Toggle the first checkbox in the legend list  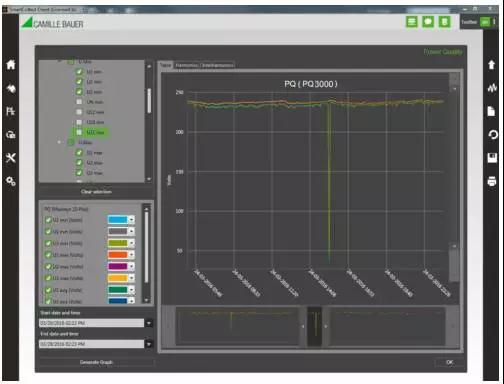pos(48,220)
